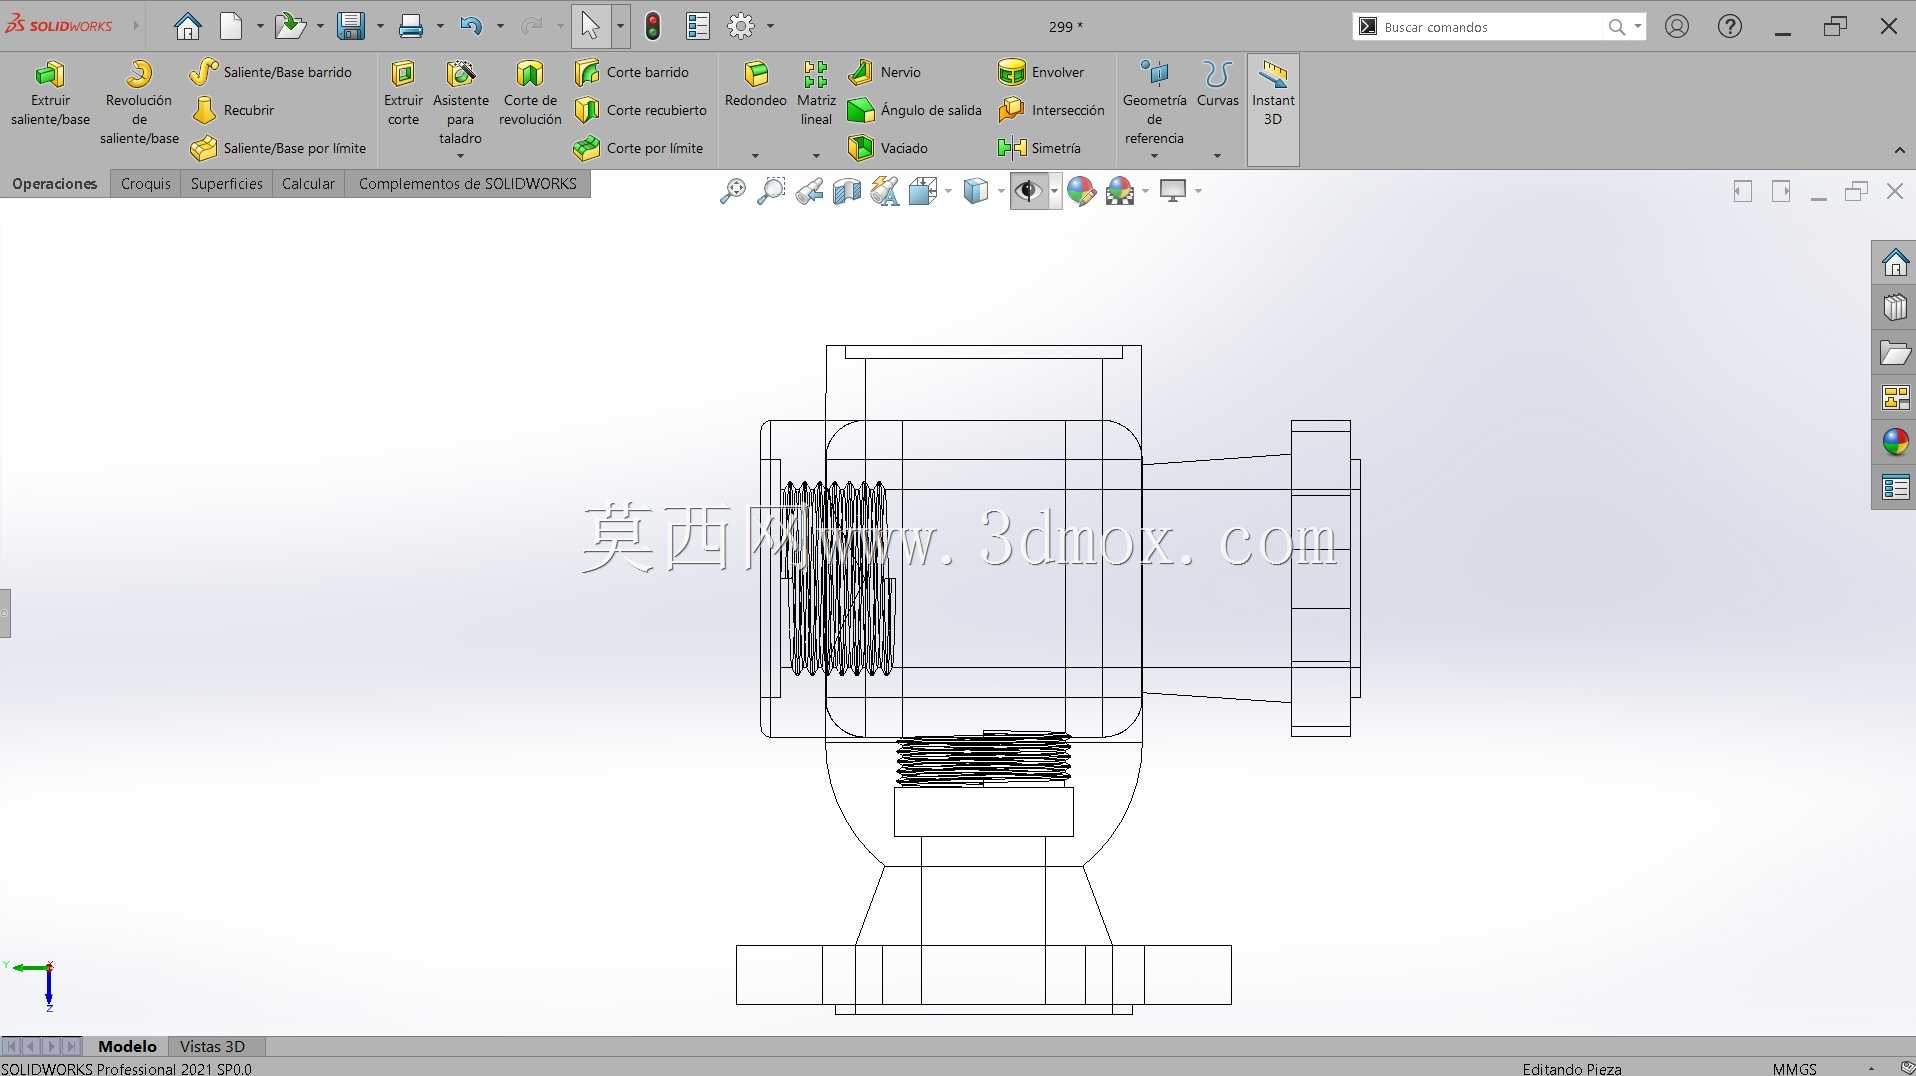Image resolution: width=1916 pixels, height=1076 pixels.
Task: Expand Asistente para taladro dropdown
Action: 461,156
